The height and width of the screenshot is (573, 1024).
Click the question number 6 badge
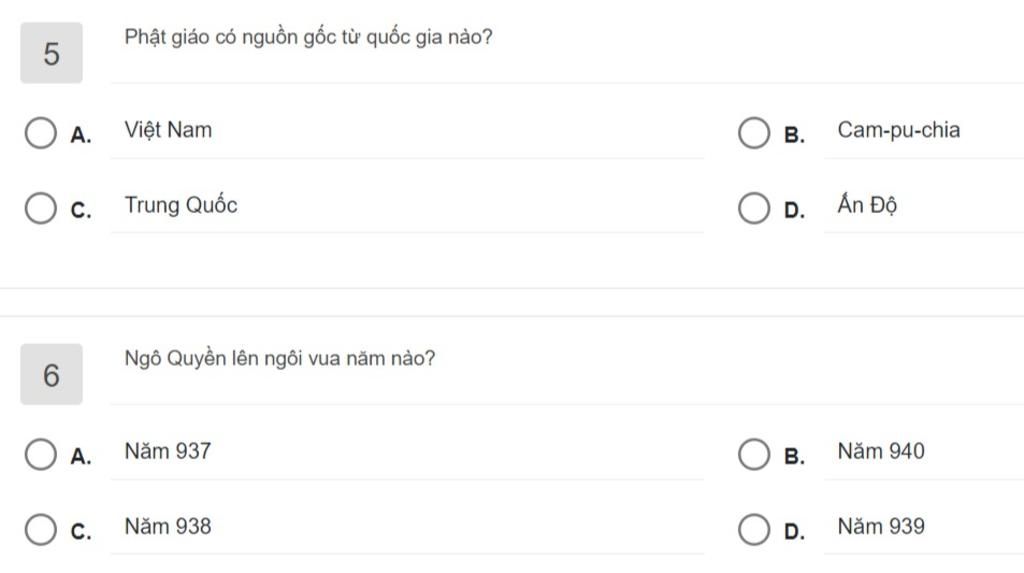(x=52, y=374)
